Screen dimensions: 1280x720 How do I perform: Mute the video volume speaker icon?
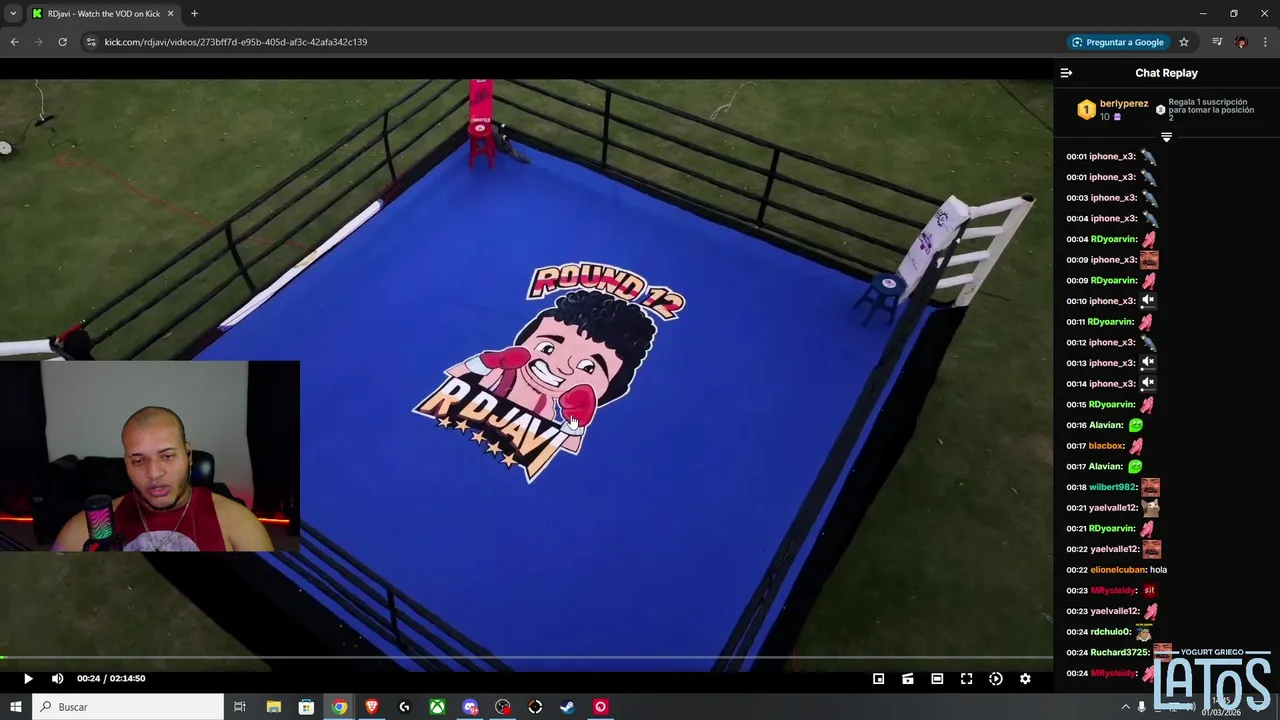coord(57,679)
